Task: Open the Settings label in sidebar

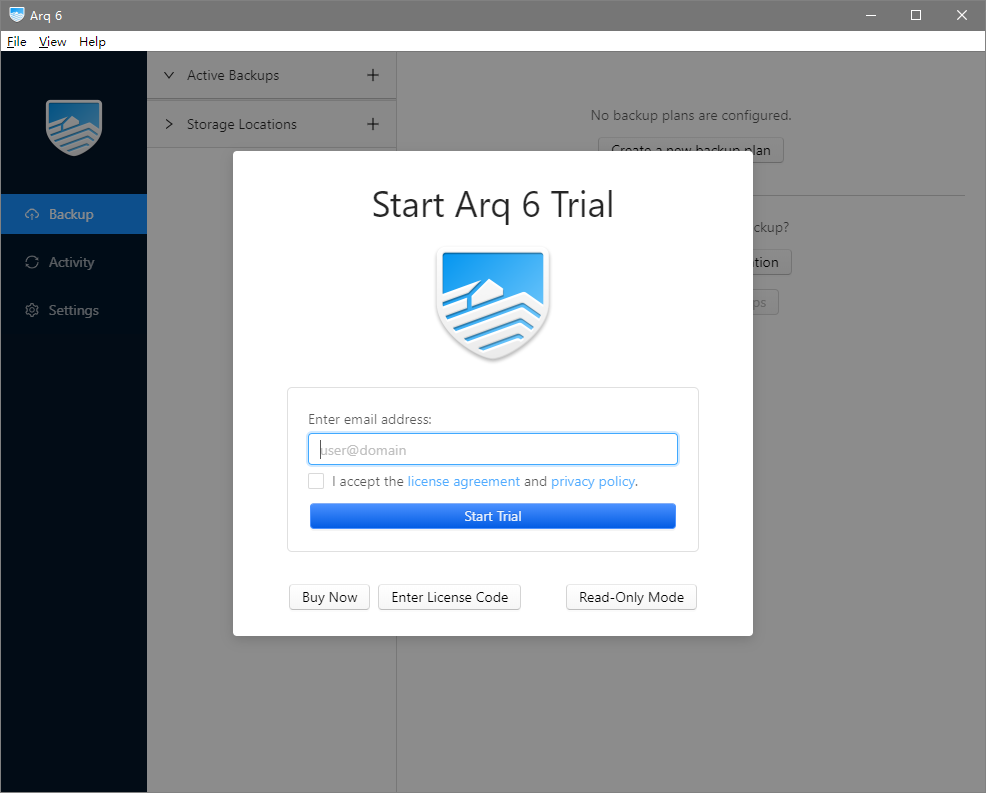Action: point(74,310)
